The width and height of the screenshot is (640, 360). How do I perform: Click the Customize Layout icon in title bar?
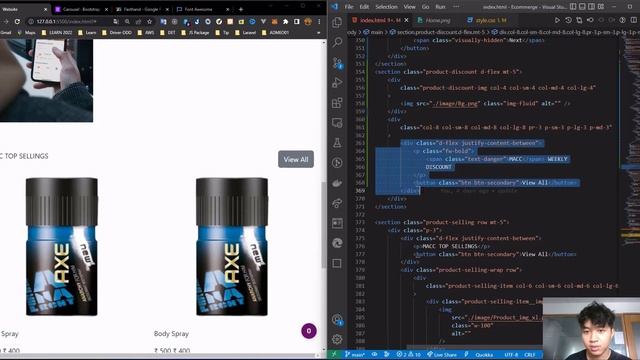[x=601, y=7]
